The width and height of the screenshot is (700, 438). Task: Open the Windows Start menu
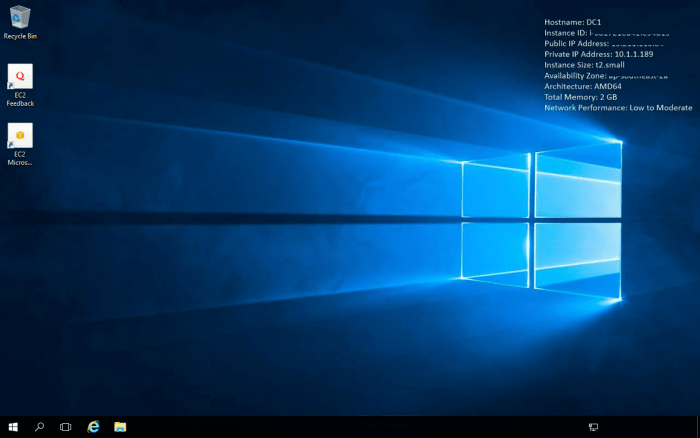click(13, 427)
